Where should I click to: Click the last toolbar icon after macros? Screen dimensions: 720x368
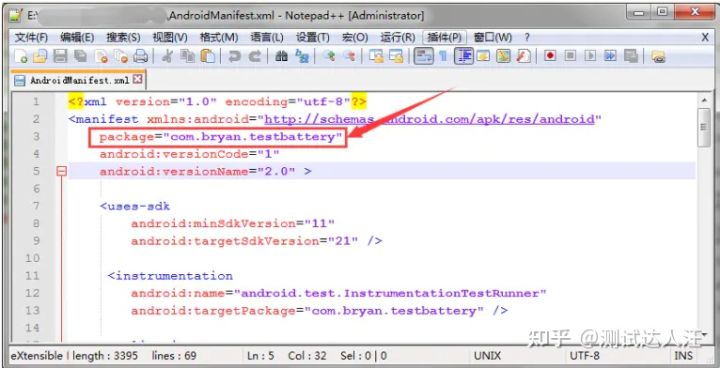658,56
